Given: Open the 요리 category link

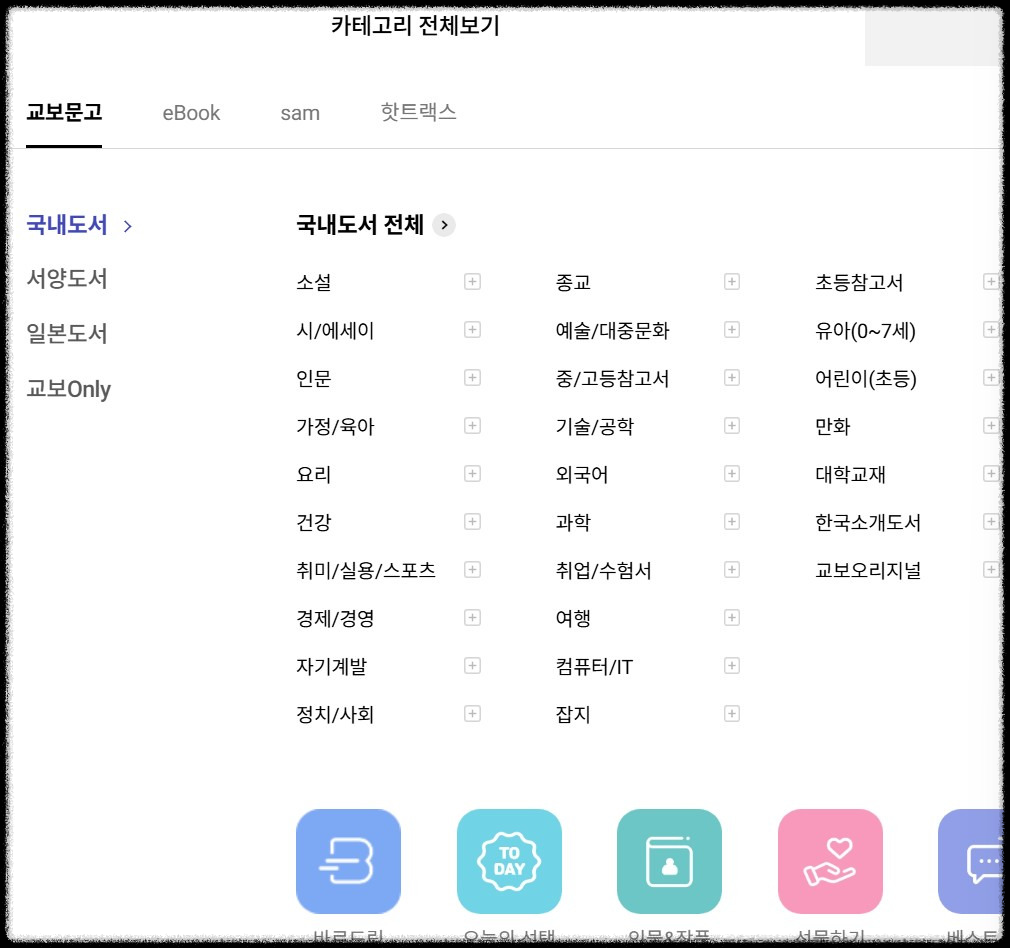Looking at the screenshot, I should [x=314, y=475].
